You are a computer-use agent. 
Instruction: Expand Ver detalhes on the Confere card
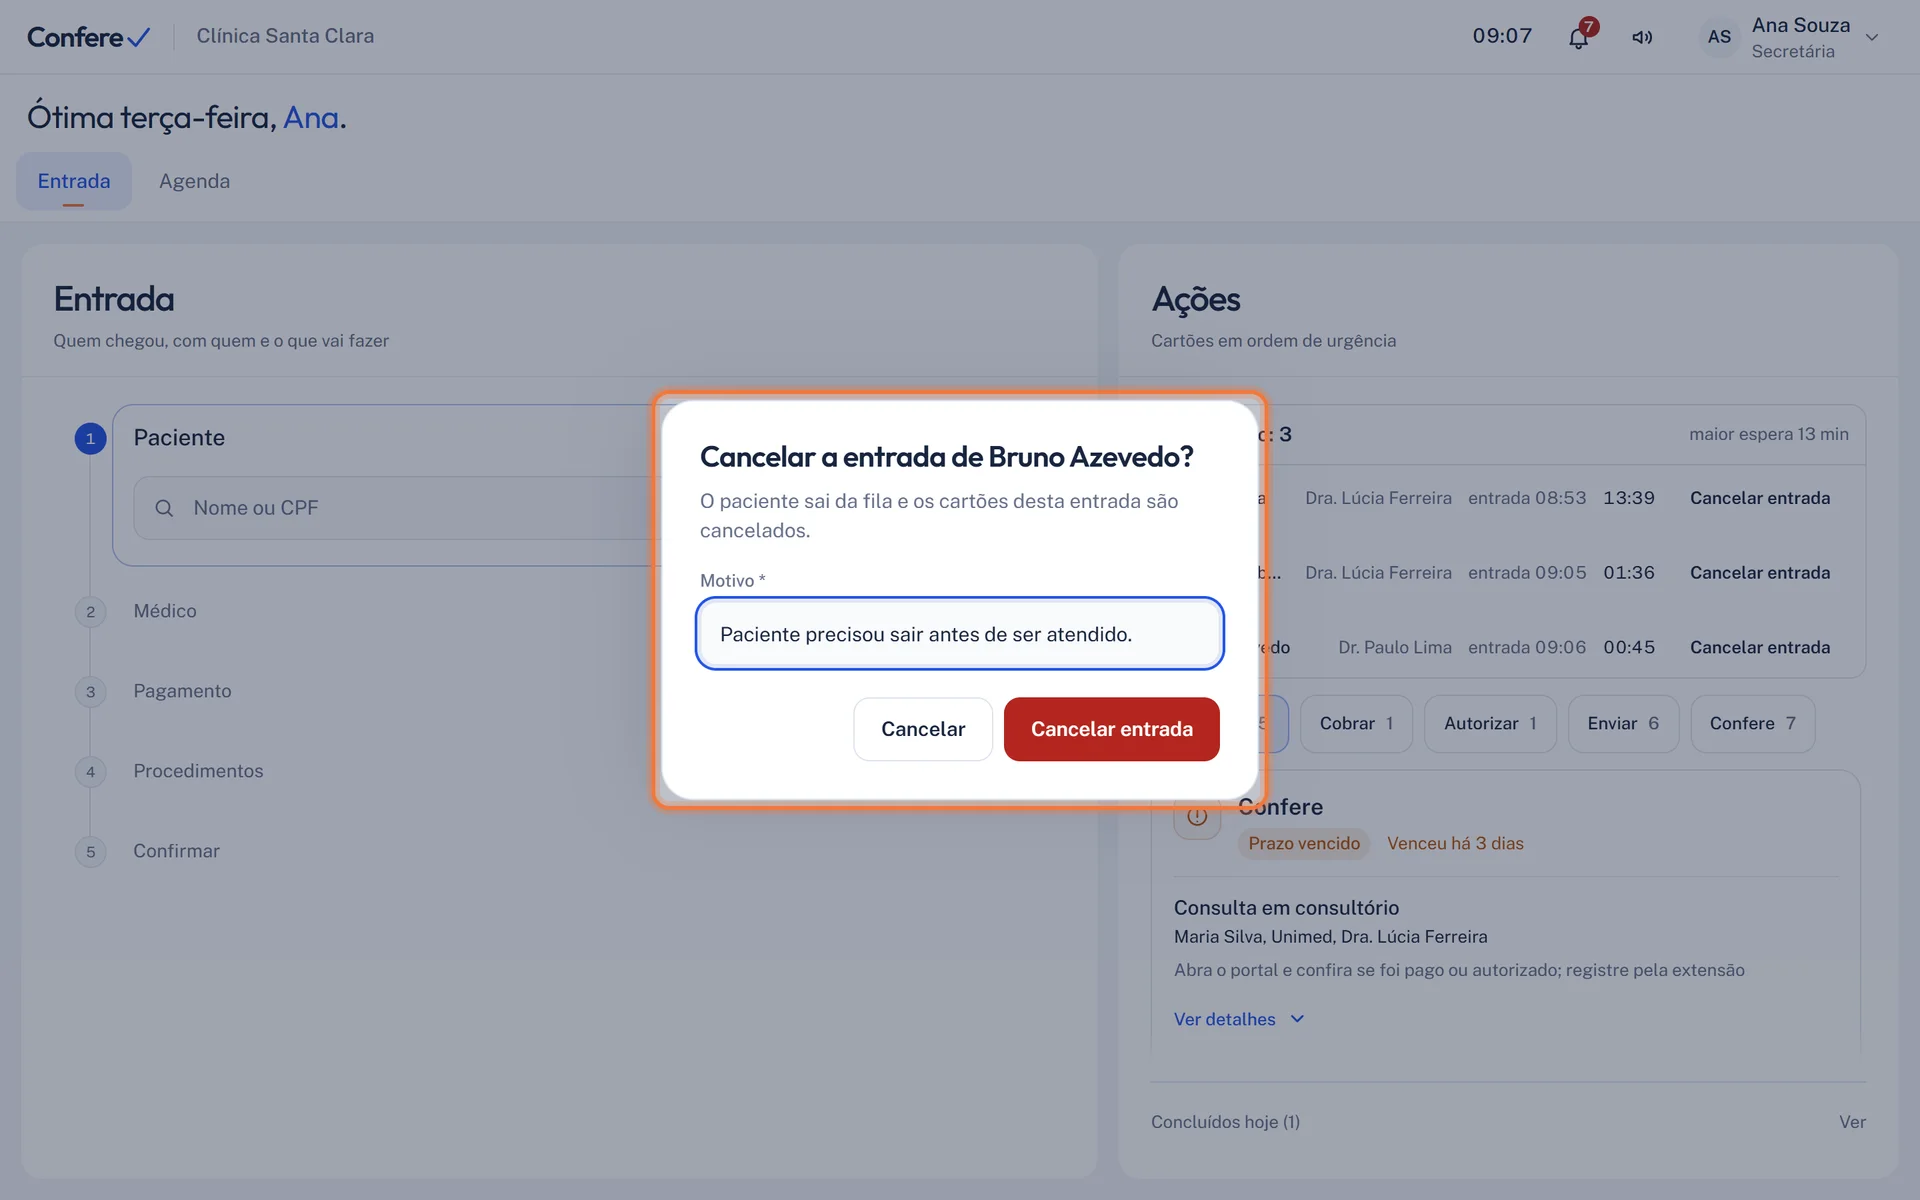1239,1019
